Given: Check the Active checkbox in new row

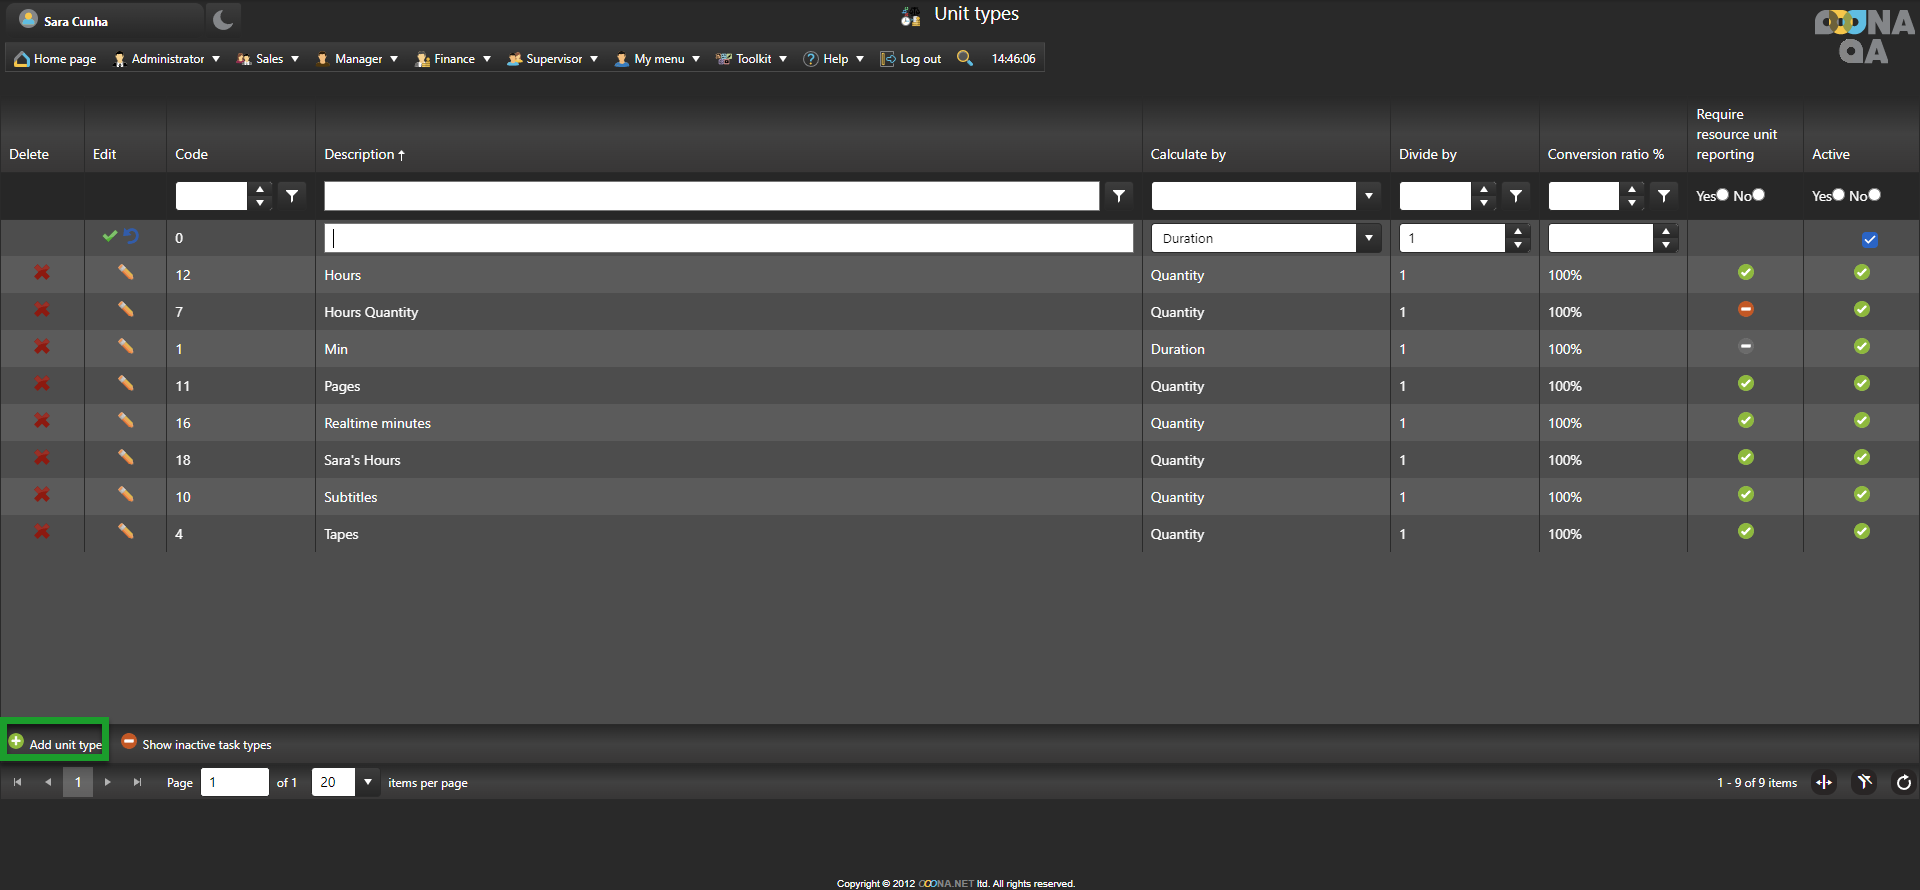Looking at the screenshot, I should click(x=1869, y=239).
